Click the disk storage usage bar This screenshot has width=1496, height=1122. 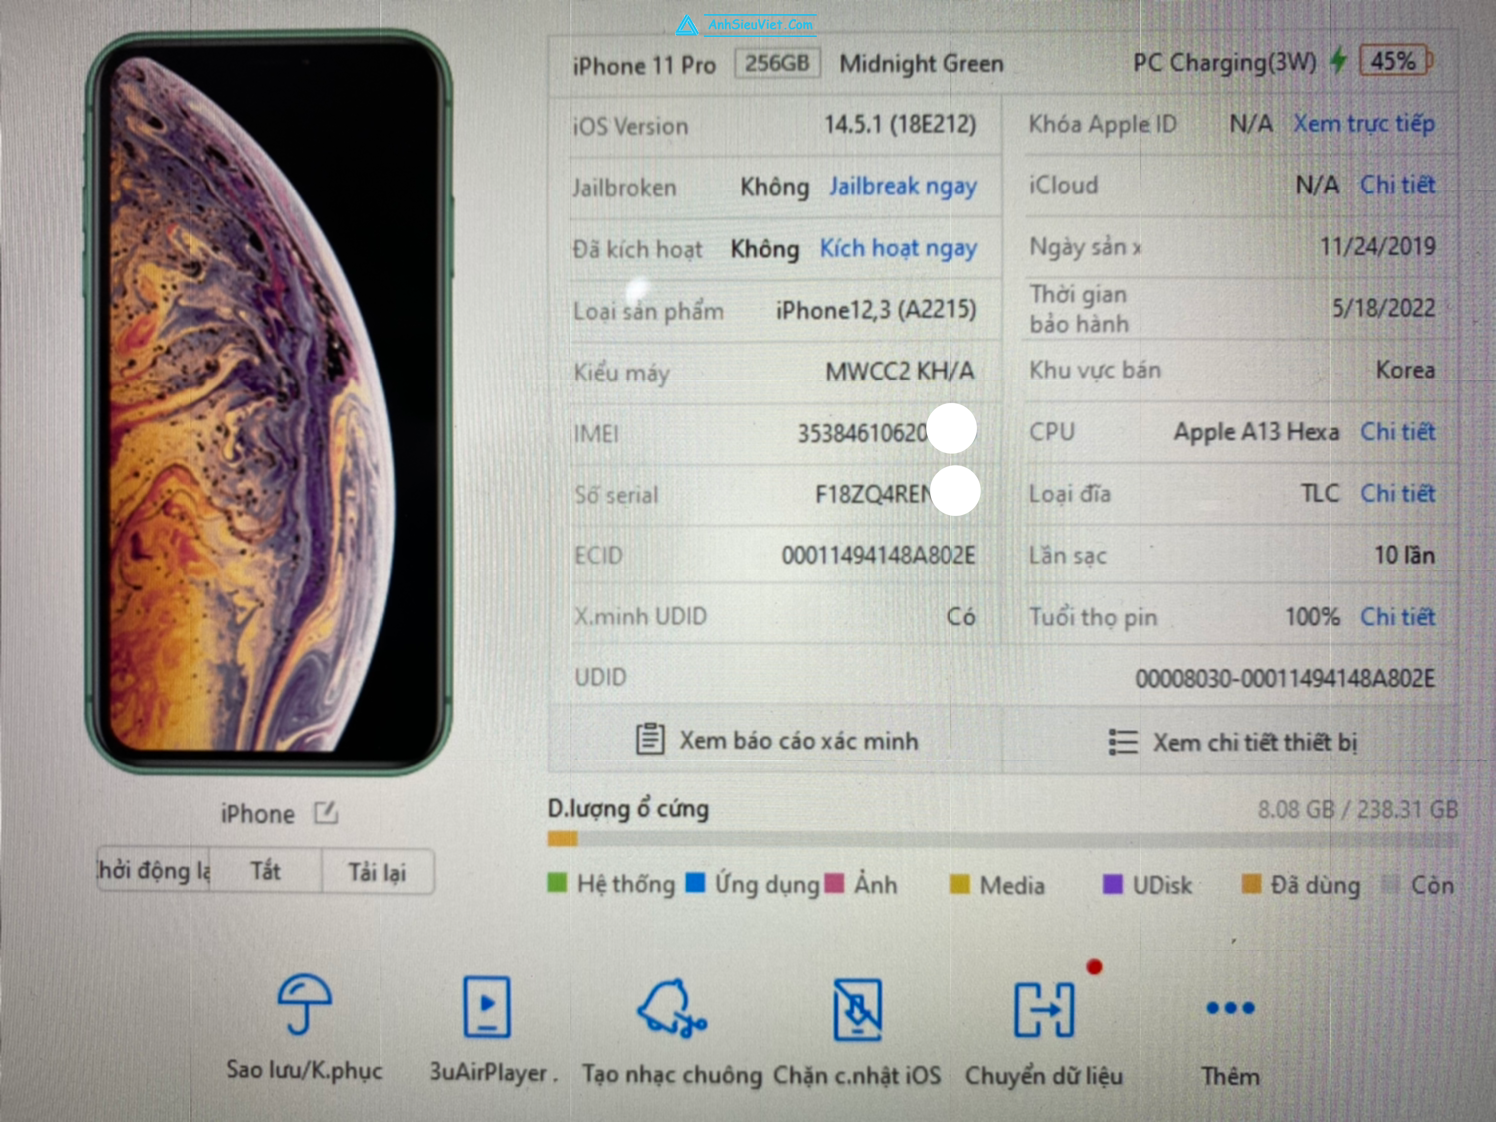pos(1002,840)
